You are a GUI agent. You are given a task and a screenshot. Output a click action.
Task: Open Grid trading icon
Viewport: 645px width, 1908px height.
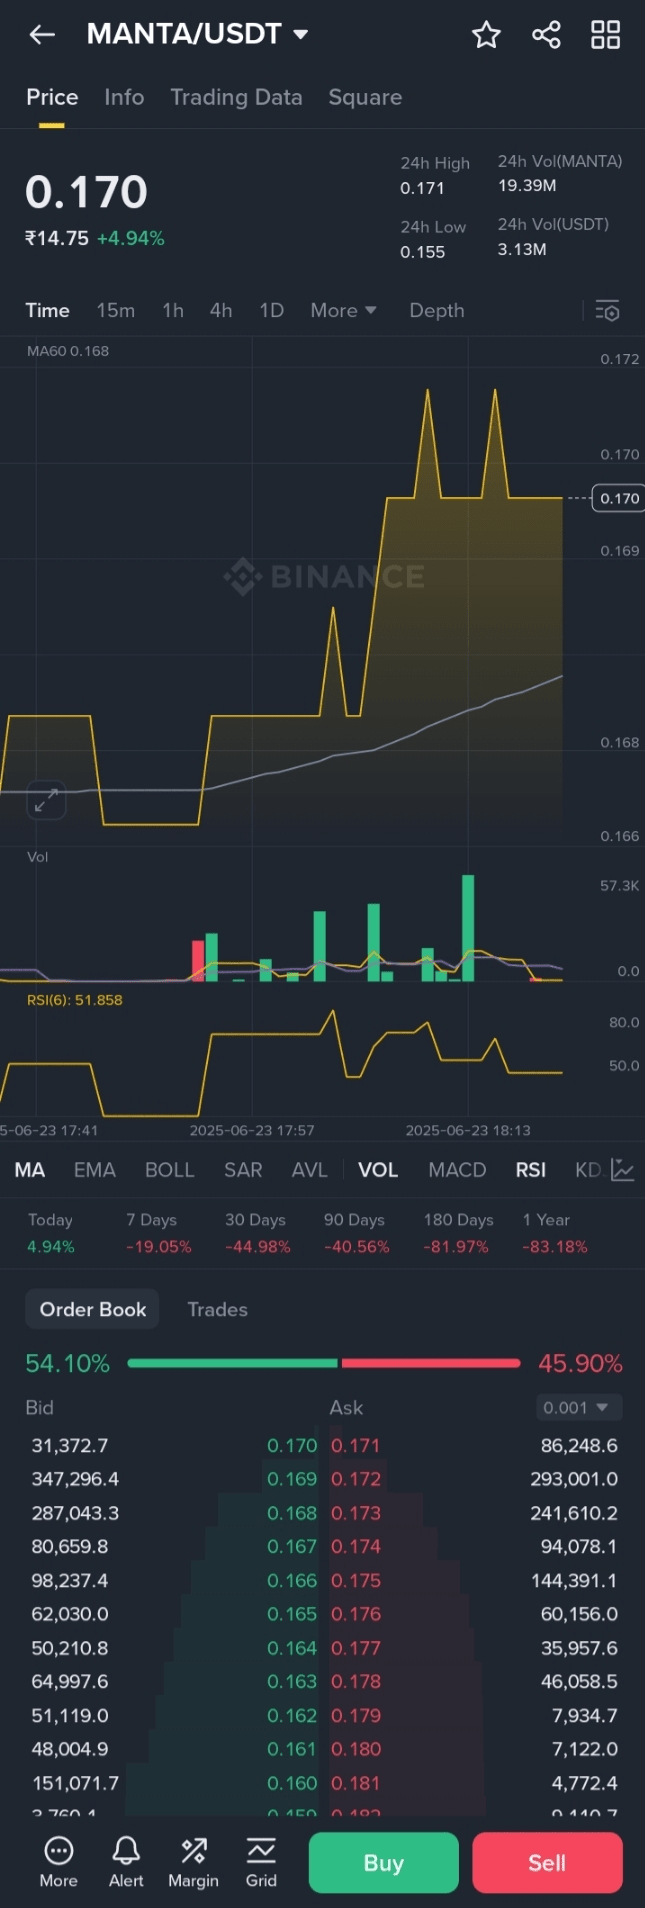pyautogui.click(x=261, y=1862)
